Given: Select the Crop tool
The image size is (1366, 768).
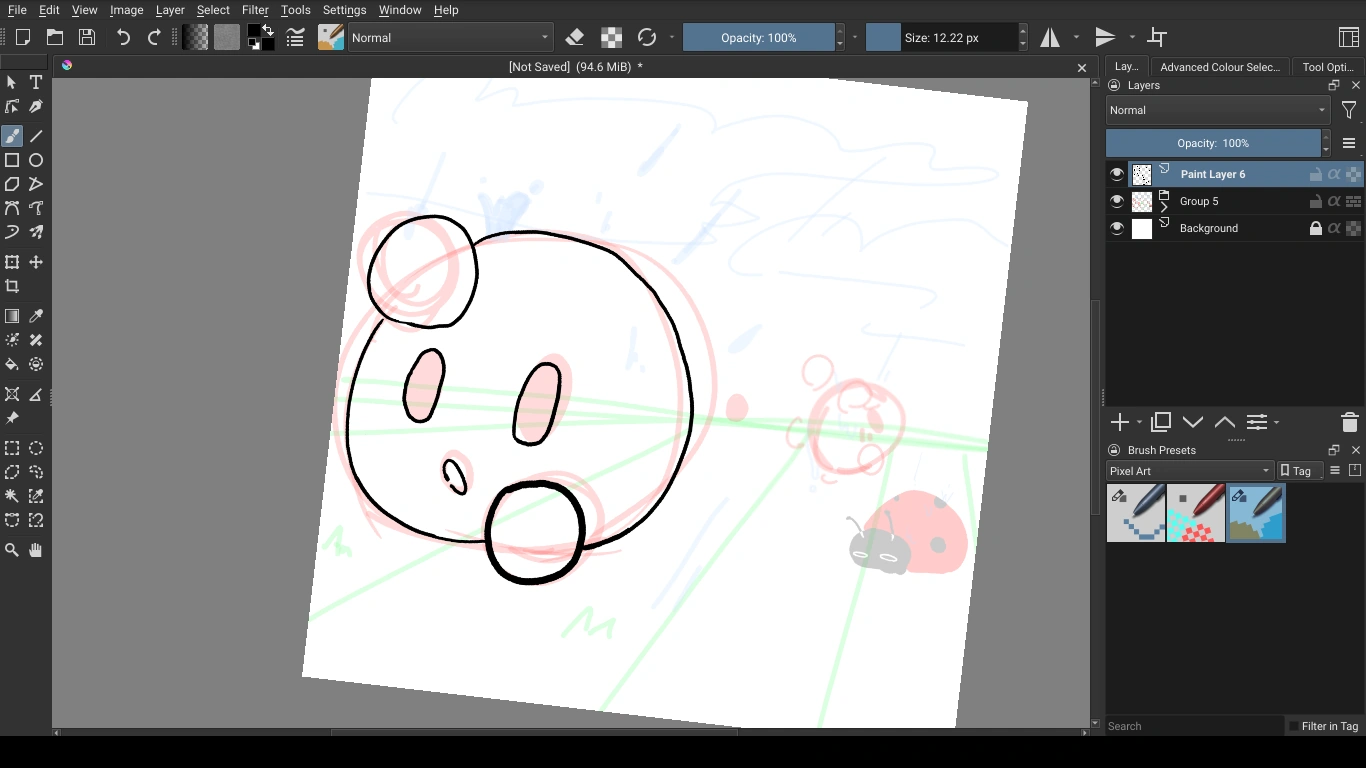Looking at the screenshot, I should point(12,286).
